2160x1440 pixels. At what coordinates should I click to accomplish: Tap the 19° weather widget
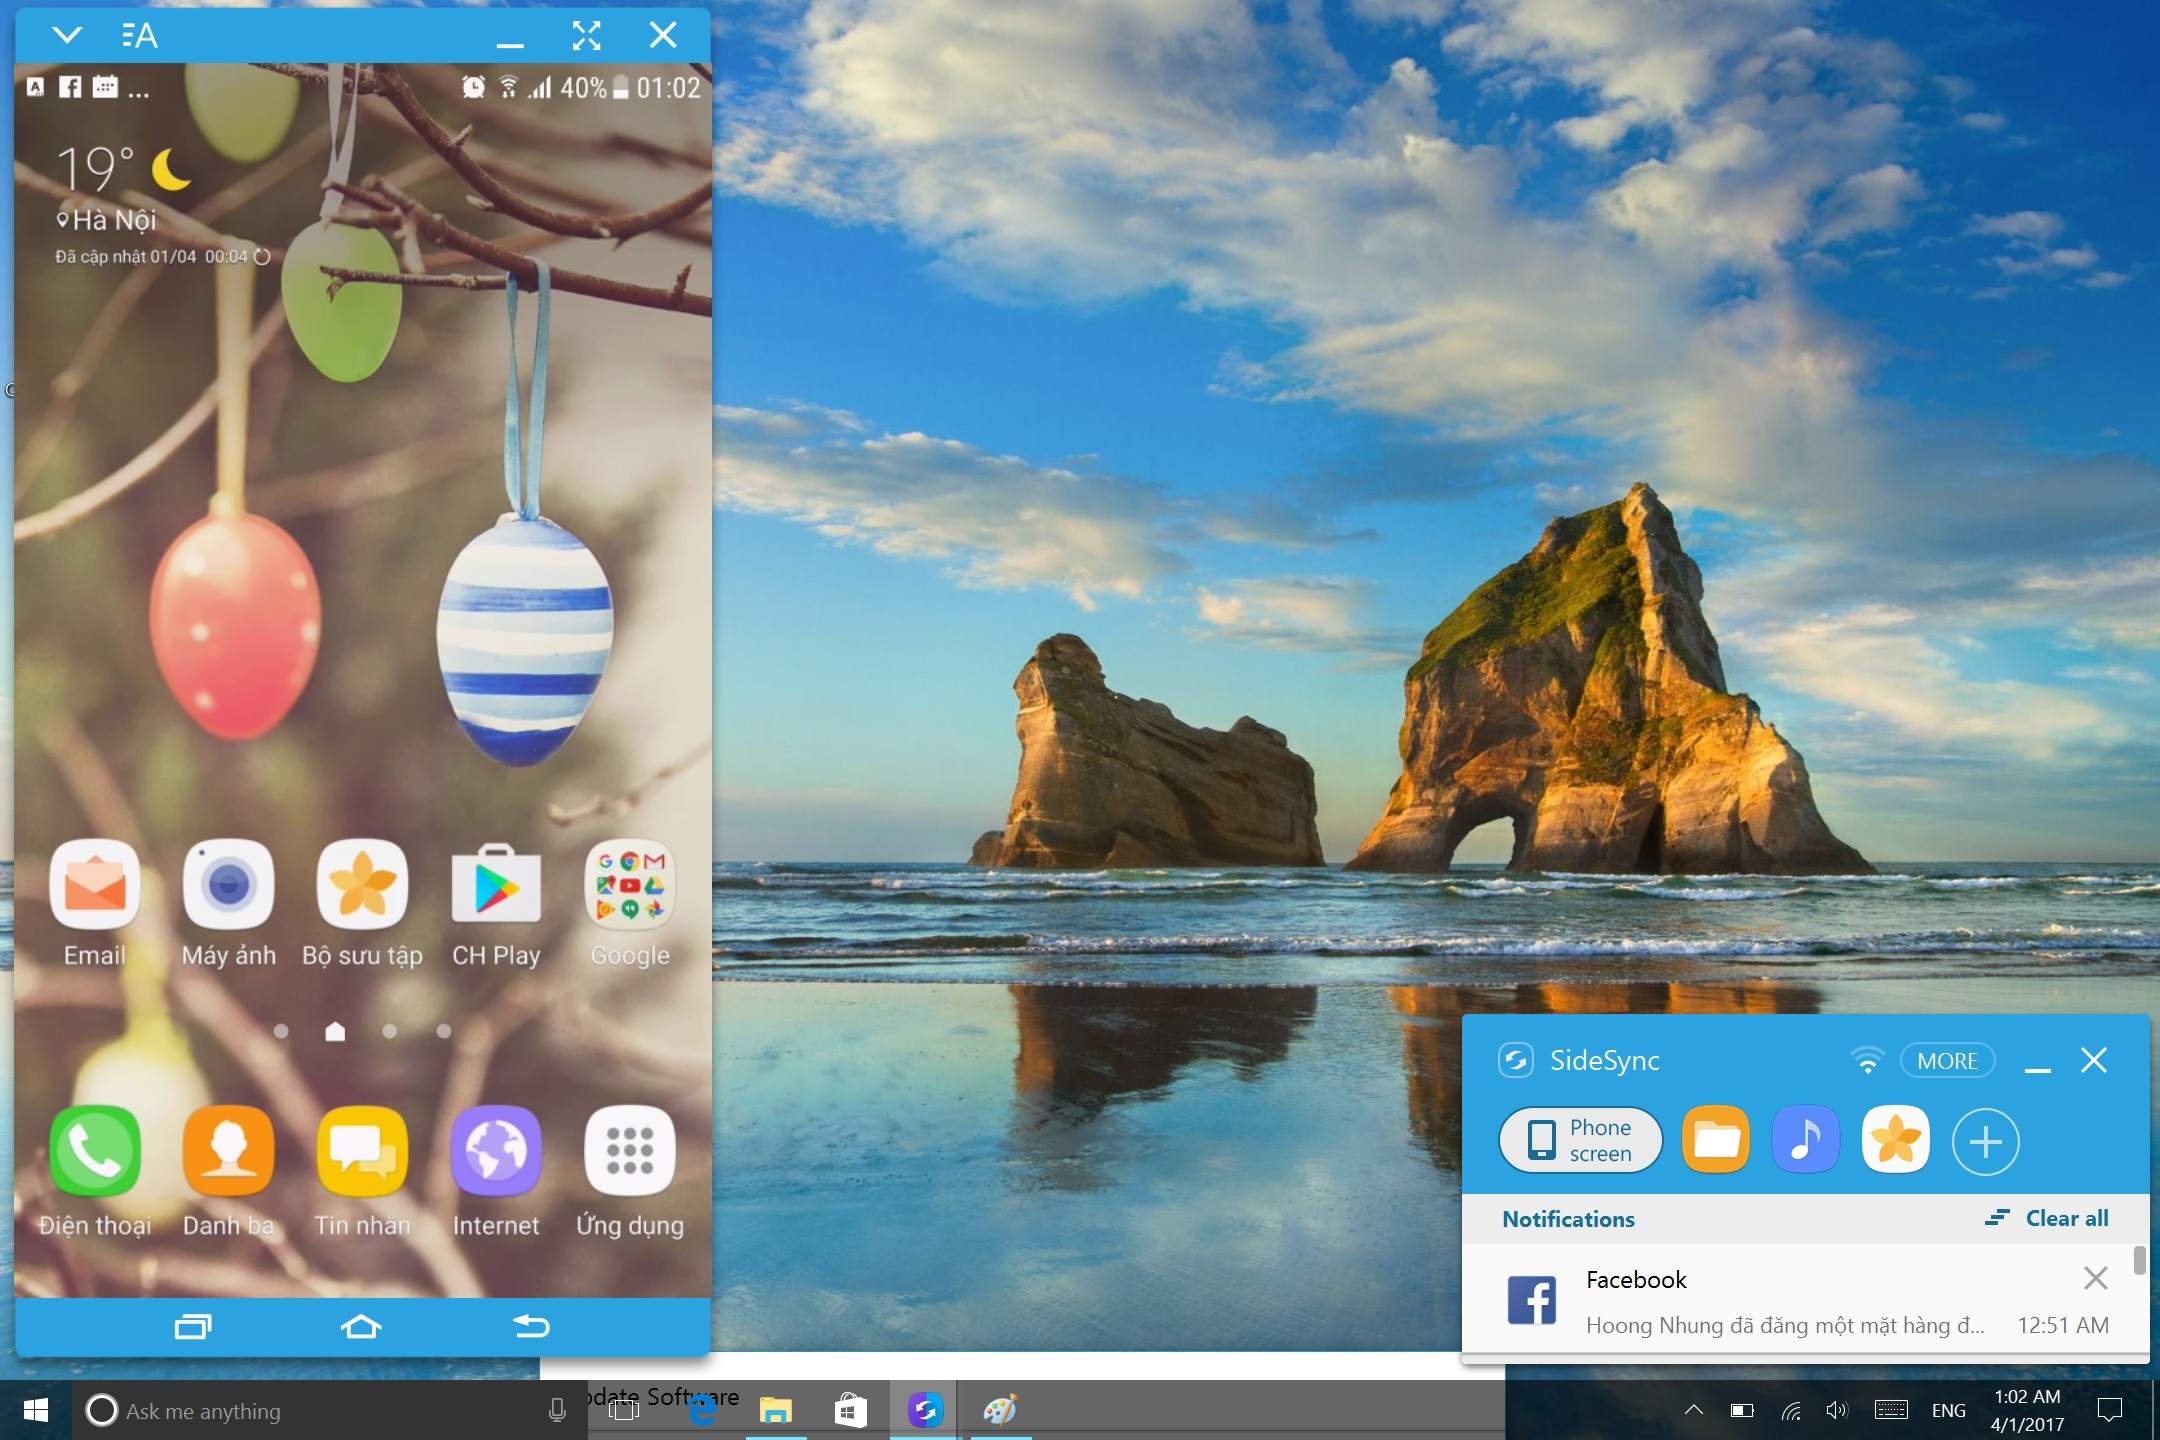point(124,168)
